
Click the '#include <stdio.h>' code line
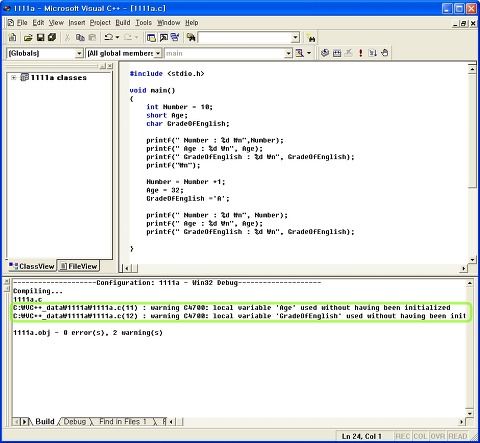167,74
